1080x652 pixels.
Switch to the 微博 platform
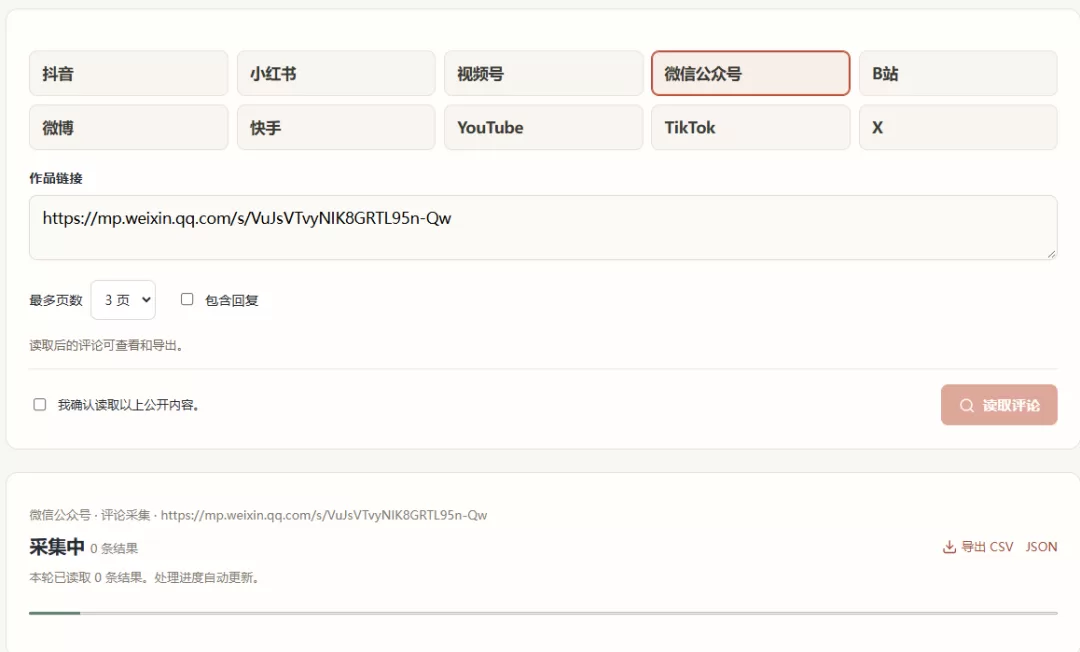click(128, 127)
